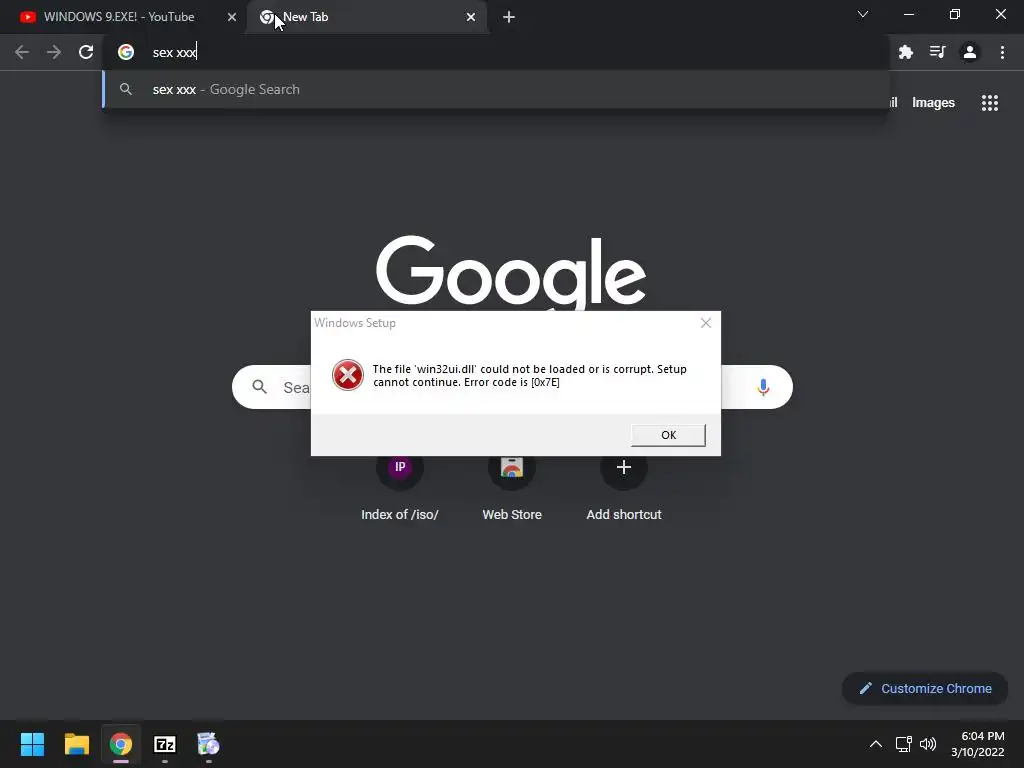Click the Google icon in address bar
1024x768 pixels.
point(126,52)
